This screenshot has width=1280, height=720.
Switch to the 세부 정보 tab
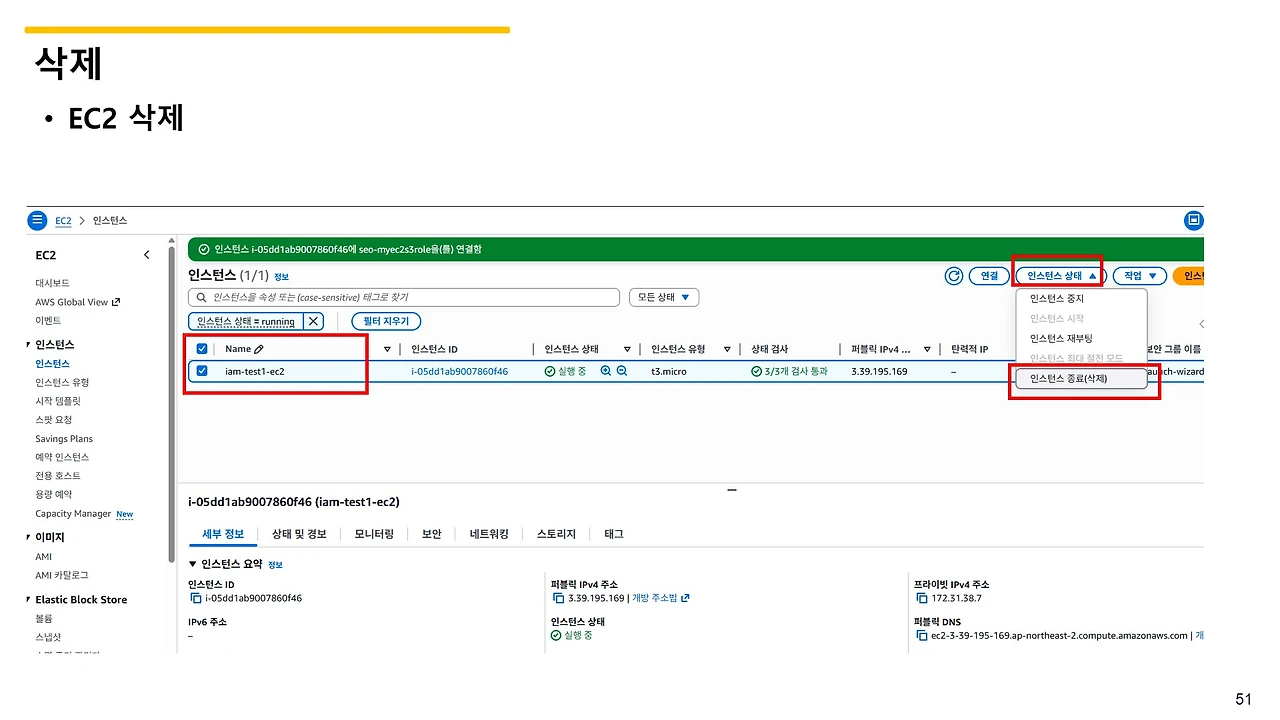223,534
